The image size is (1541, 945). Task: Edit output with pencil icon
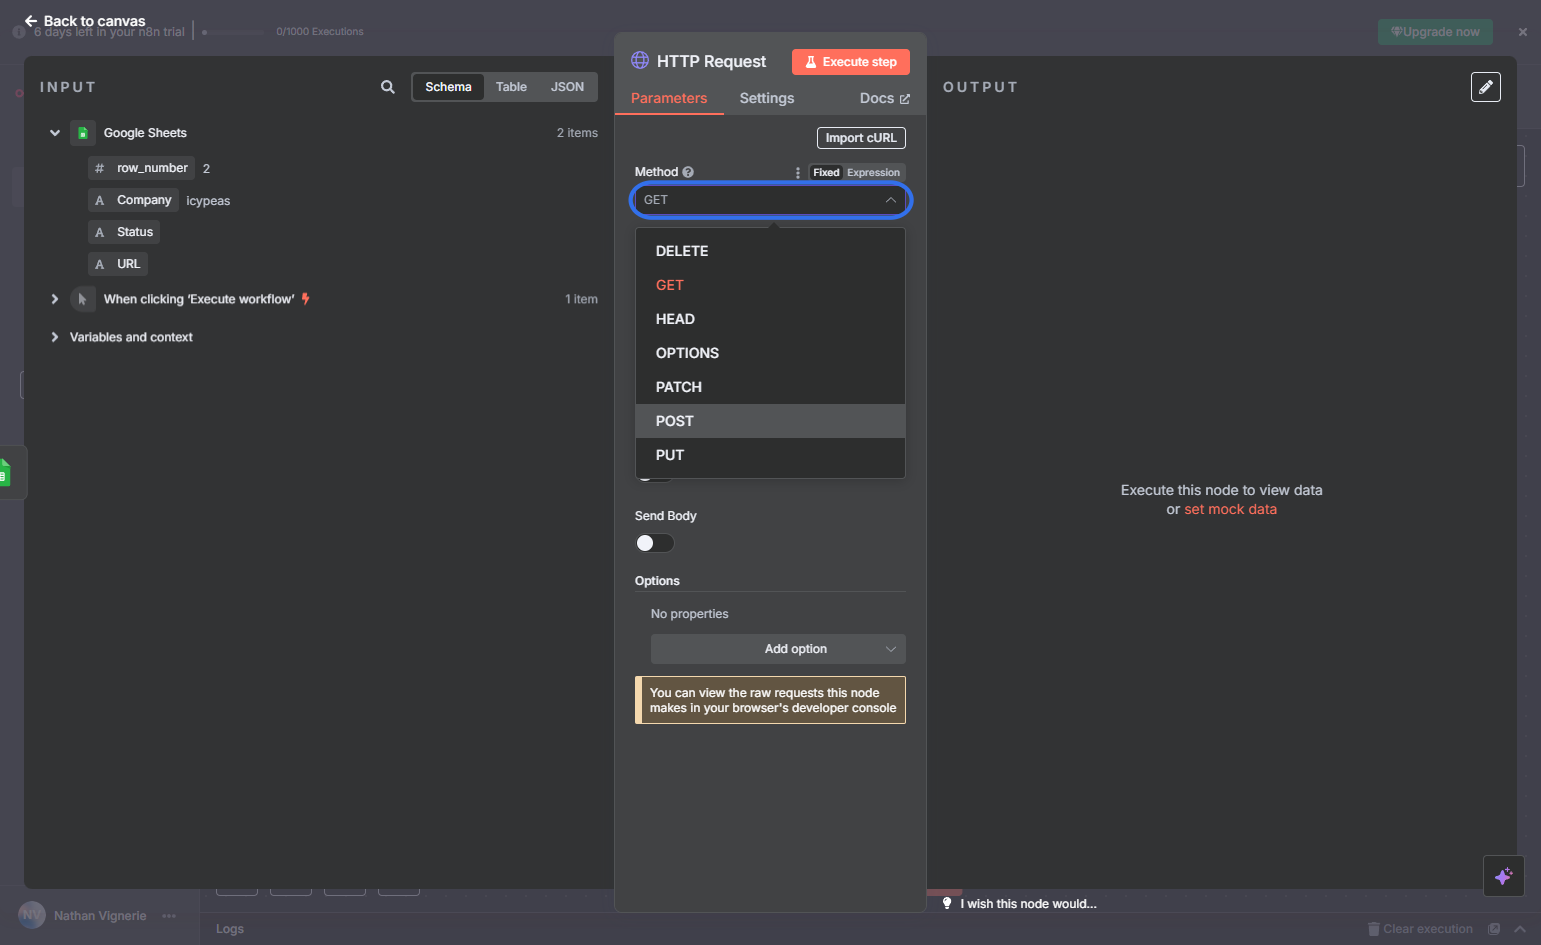tap(1486, 87)
